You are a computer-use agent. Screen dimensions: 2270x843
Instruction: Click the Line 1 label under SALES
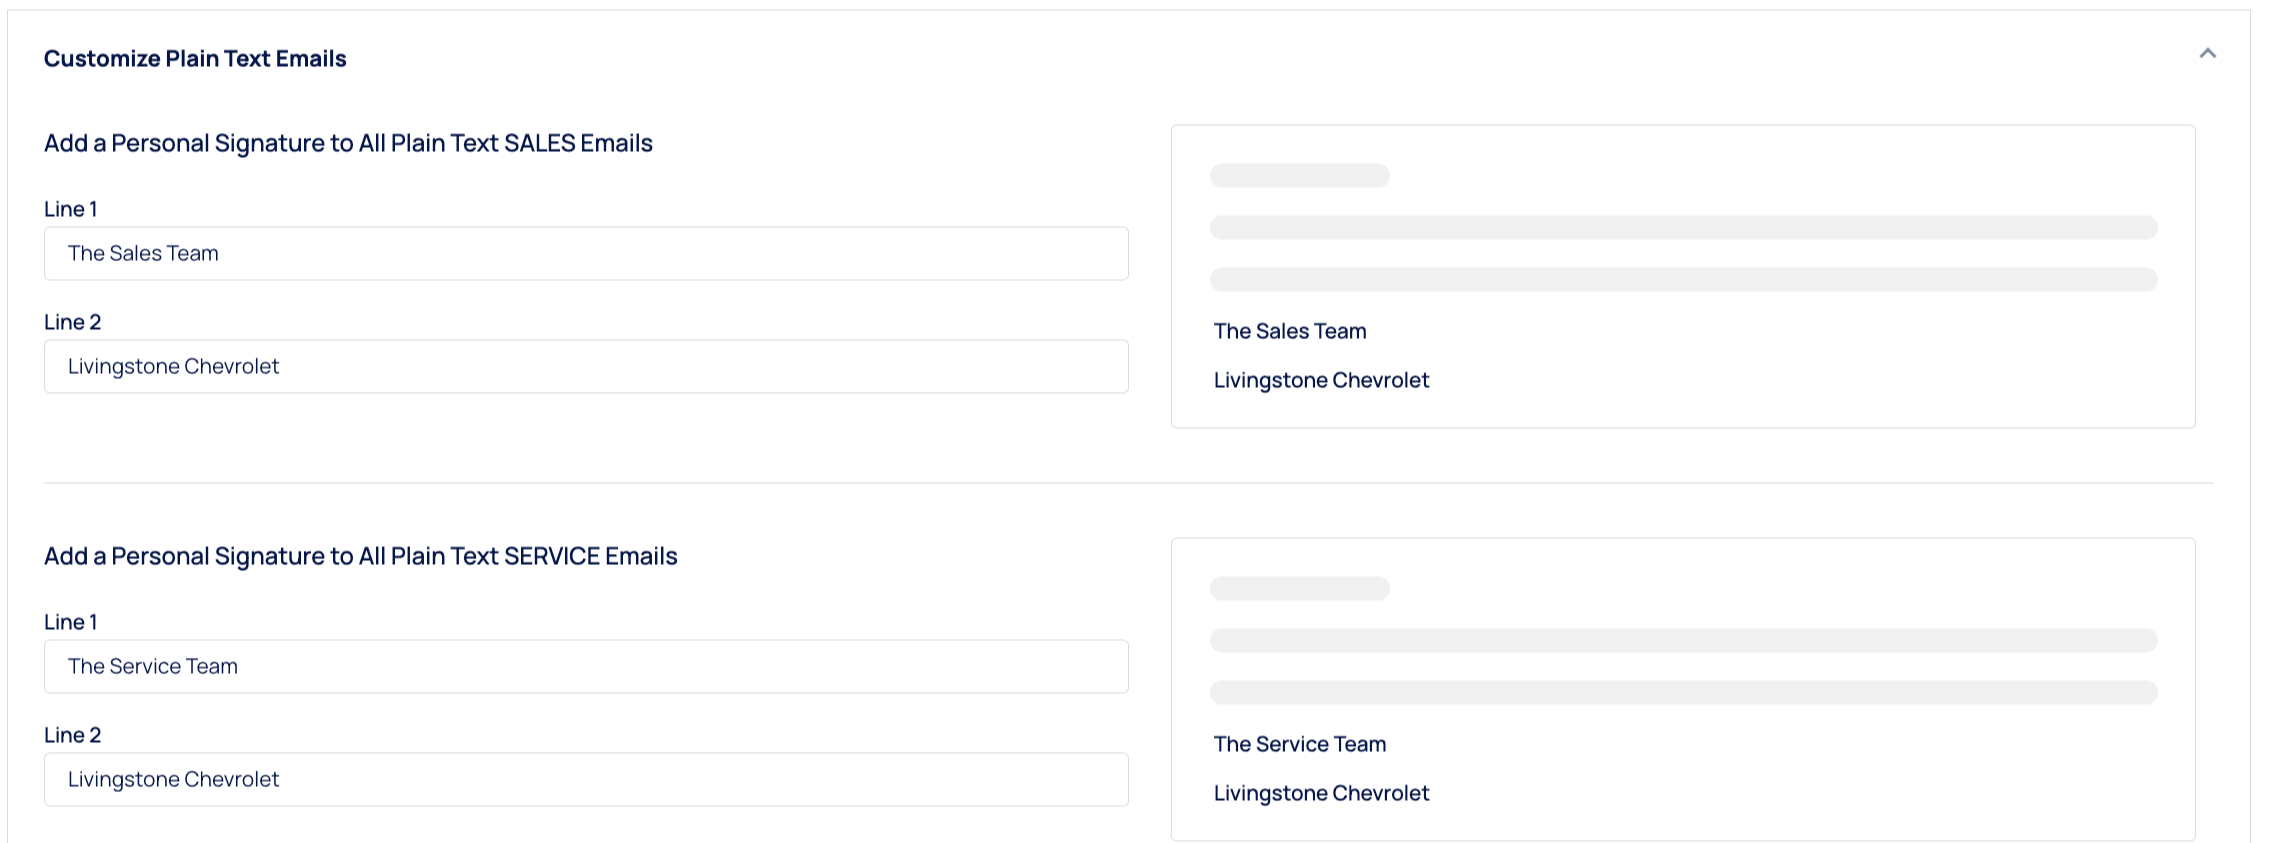pyautogui.click(x=70, y=210)
